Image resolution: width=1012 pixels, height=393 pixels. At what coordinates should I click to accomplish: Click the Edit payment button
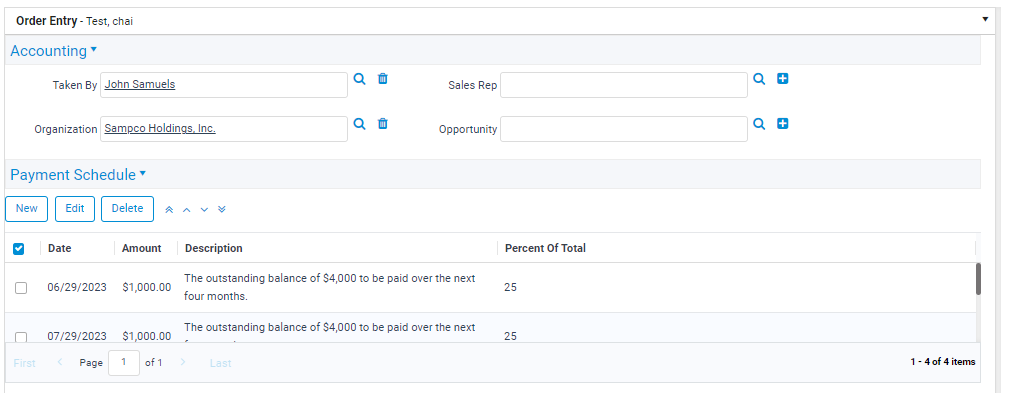pos(75,208)
